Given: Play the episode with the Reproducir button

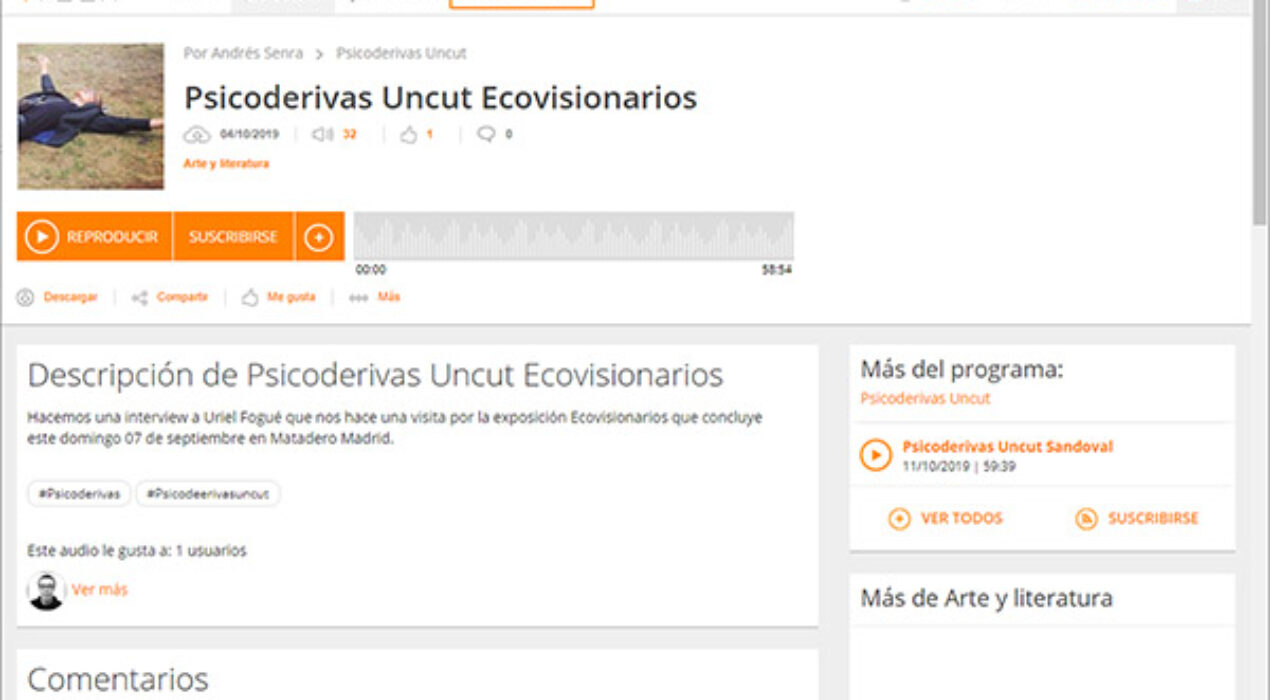Looking at the screenshot, I should [x=95, y=237].
